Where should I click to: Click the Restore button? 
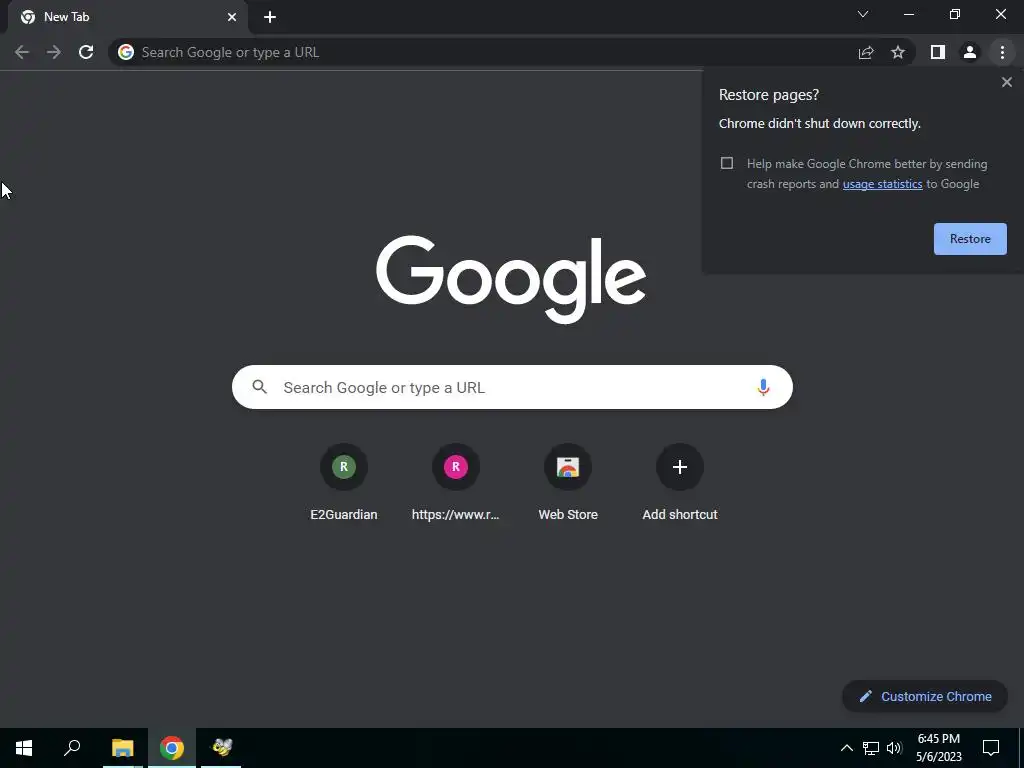click(x=970, y=239)
